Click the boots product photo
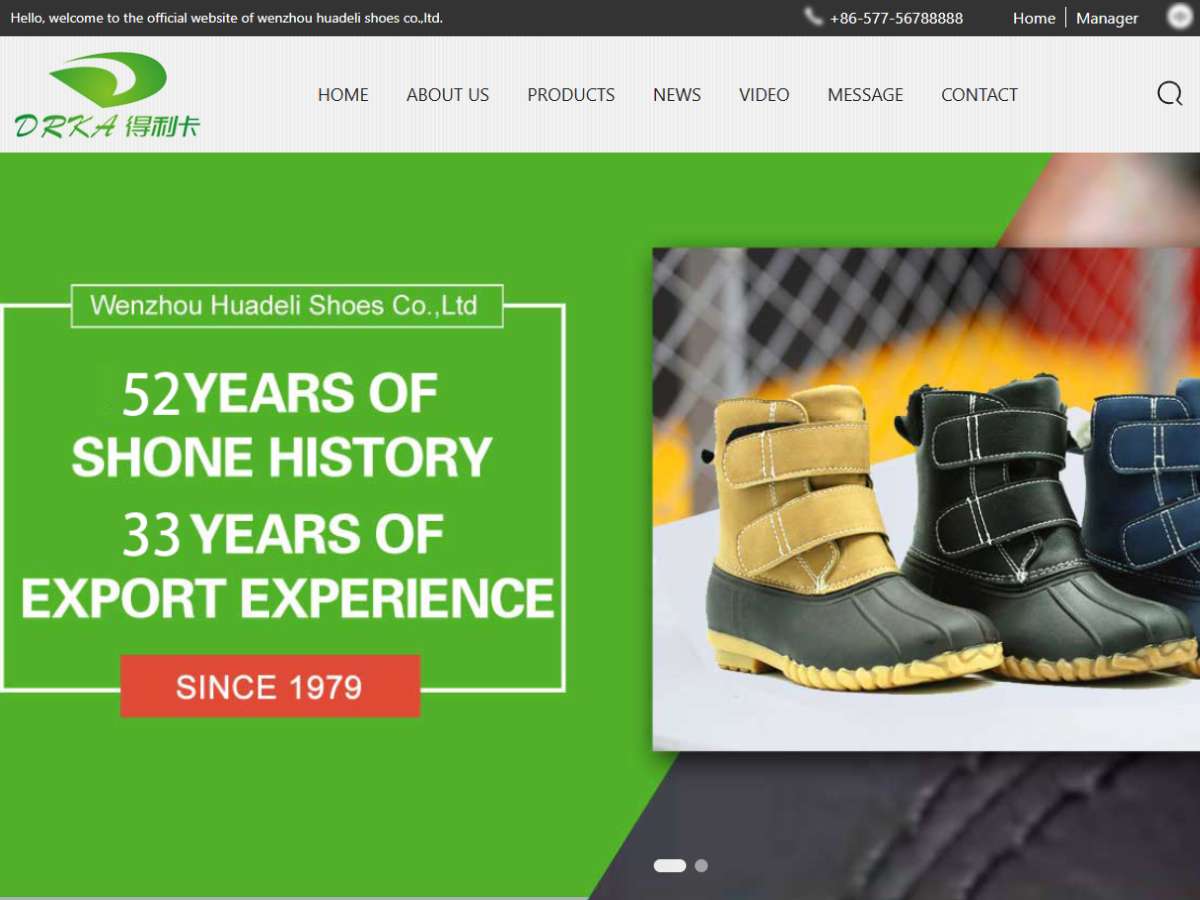 pyautogui.click(x=926, y=499)
